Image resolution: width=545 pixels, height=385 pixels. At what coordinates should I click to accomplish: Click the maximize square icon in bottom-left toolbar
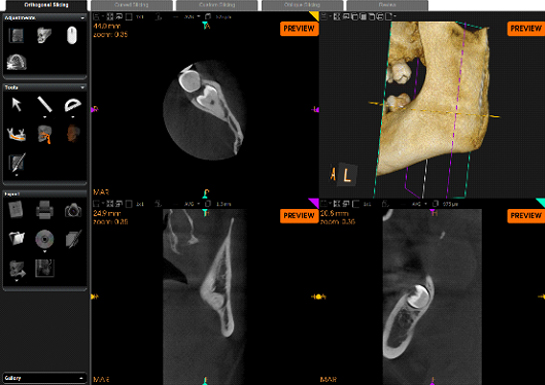pyautogui.click(x=129, y=204)
